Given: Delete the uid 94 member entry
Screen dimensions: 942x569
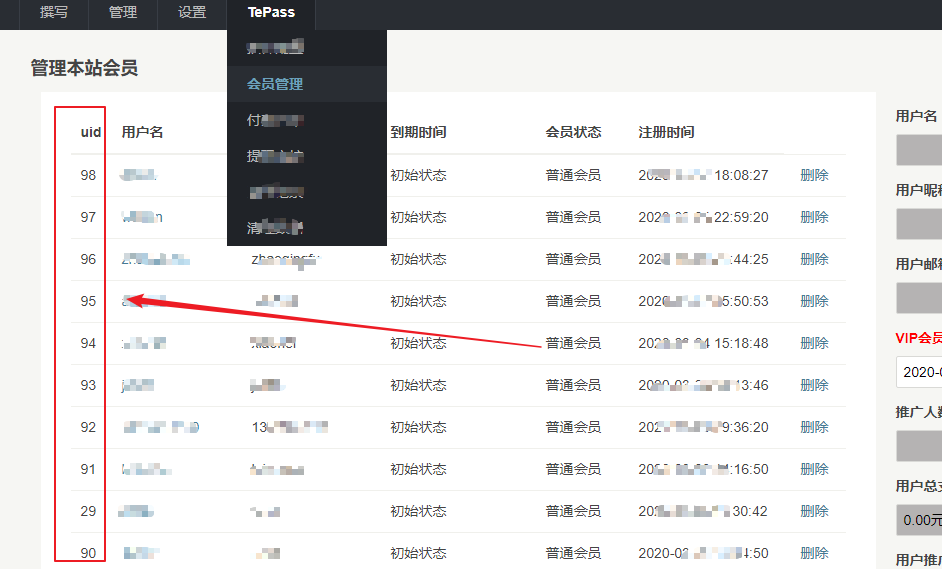Looking at the screenshot, I should click(814, 343).
